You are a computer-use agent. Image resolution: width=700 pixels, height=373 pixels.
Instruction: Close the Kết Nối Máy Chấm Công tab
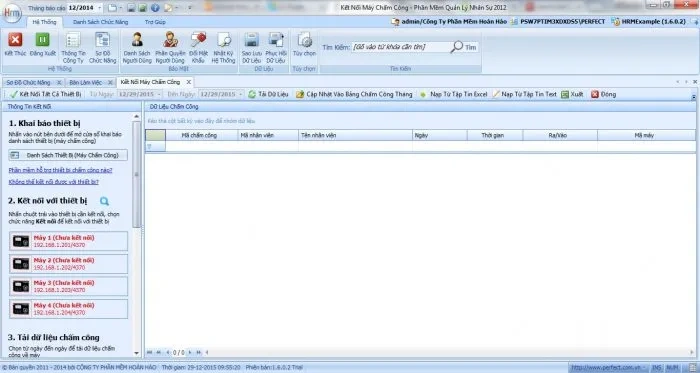coord(188,82)
